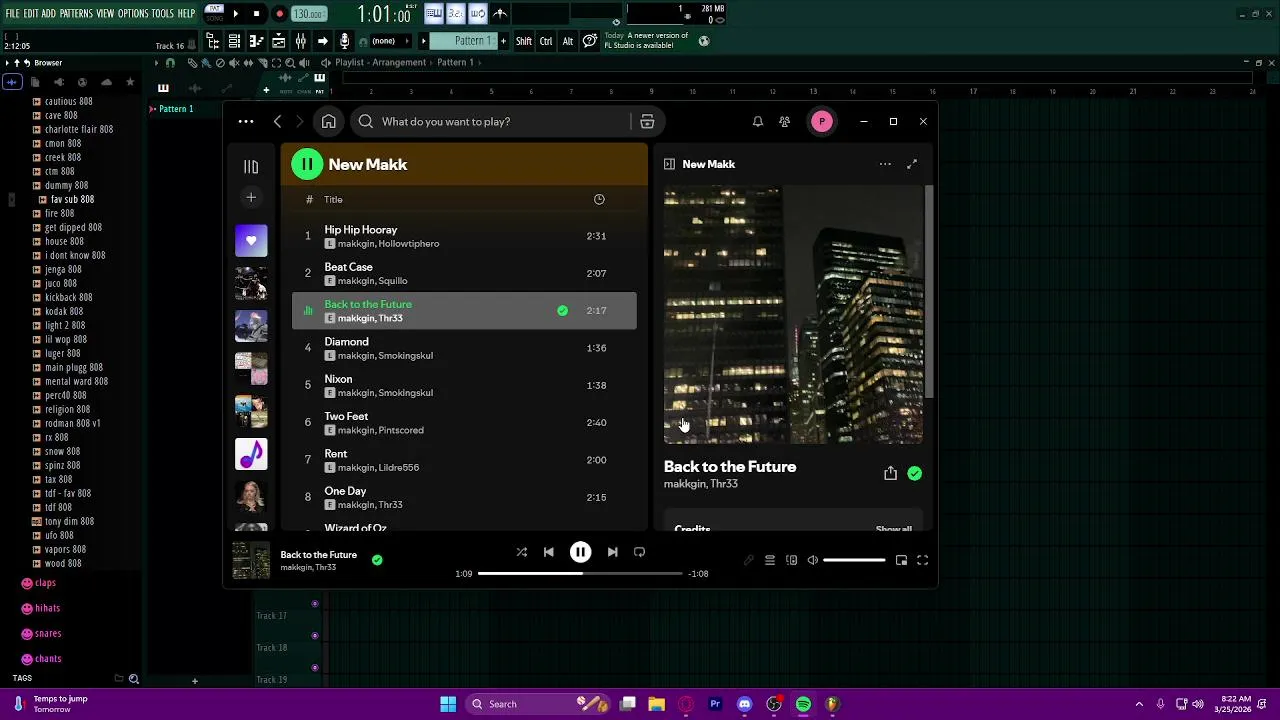Click the makkgin artist link in player bar
The image size is (1280, 720).
296,567
